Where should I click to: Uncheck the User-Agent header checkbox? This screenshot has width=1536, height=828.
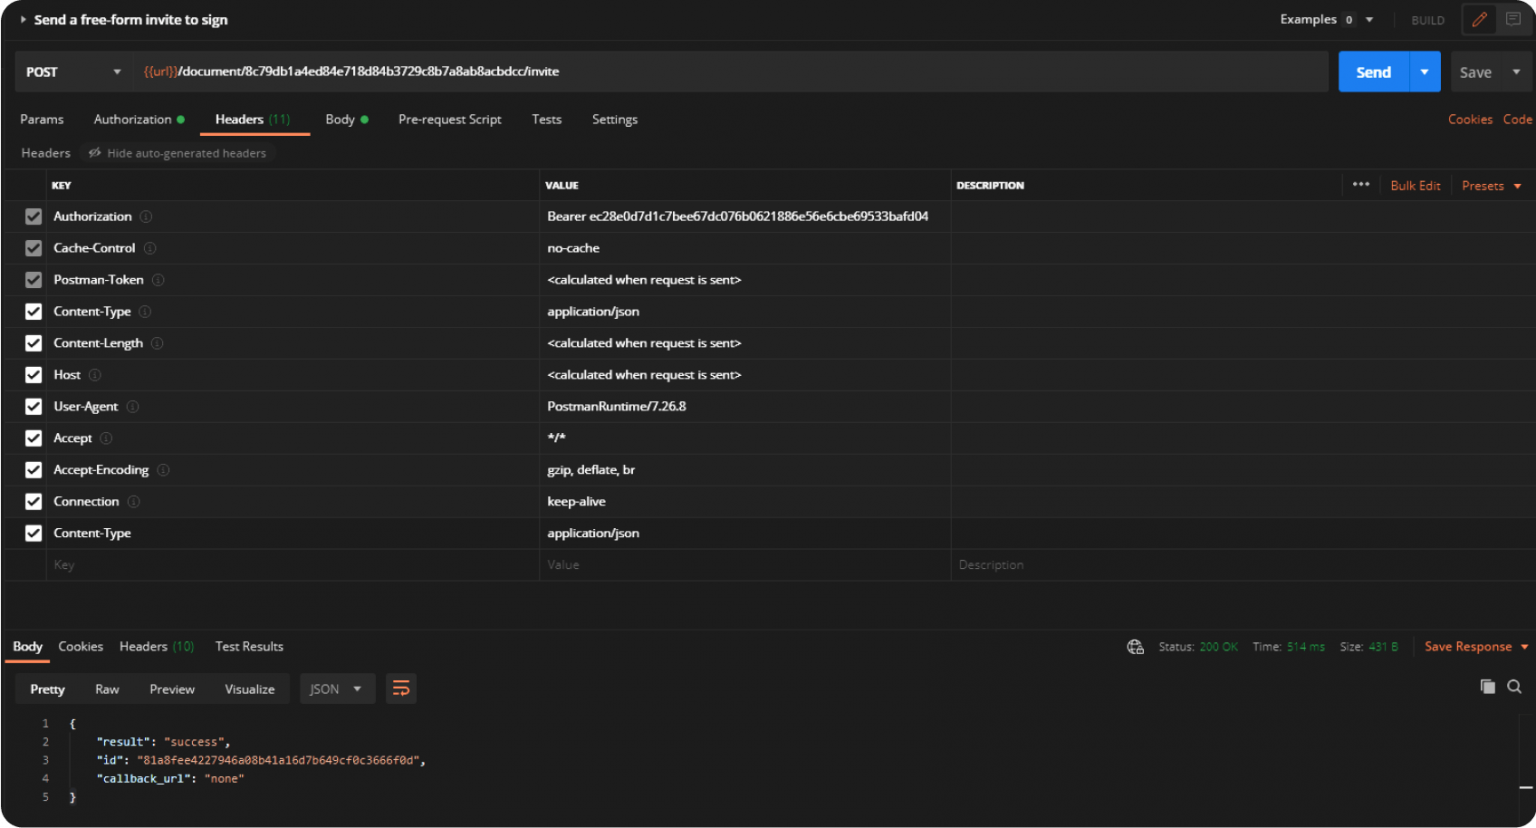(x=33, y=407)
